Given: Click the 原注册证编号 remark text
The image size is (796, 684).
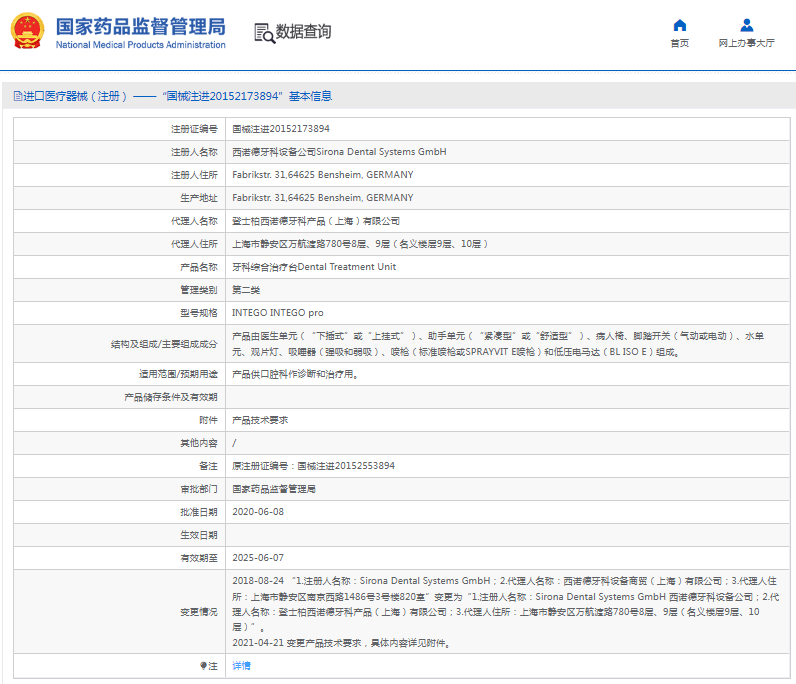Looking at the screenshot, I should click(x=313, y=466).
